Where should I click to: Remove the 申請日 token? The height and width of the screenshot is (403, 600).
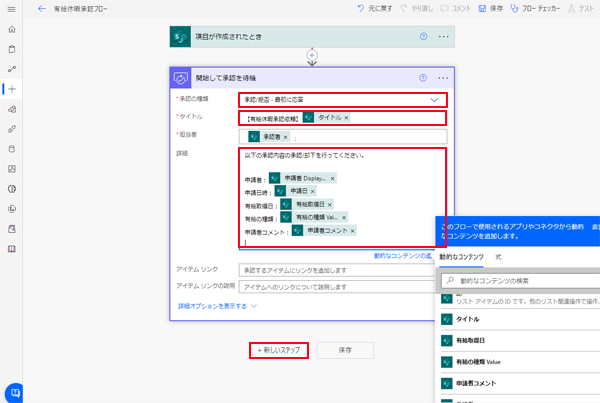tap(313, 191)
